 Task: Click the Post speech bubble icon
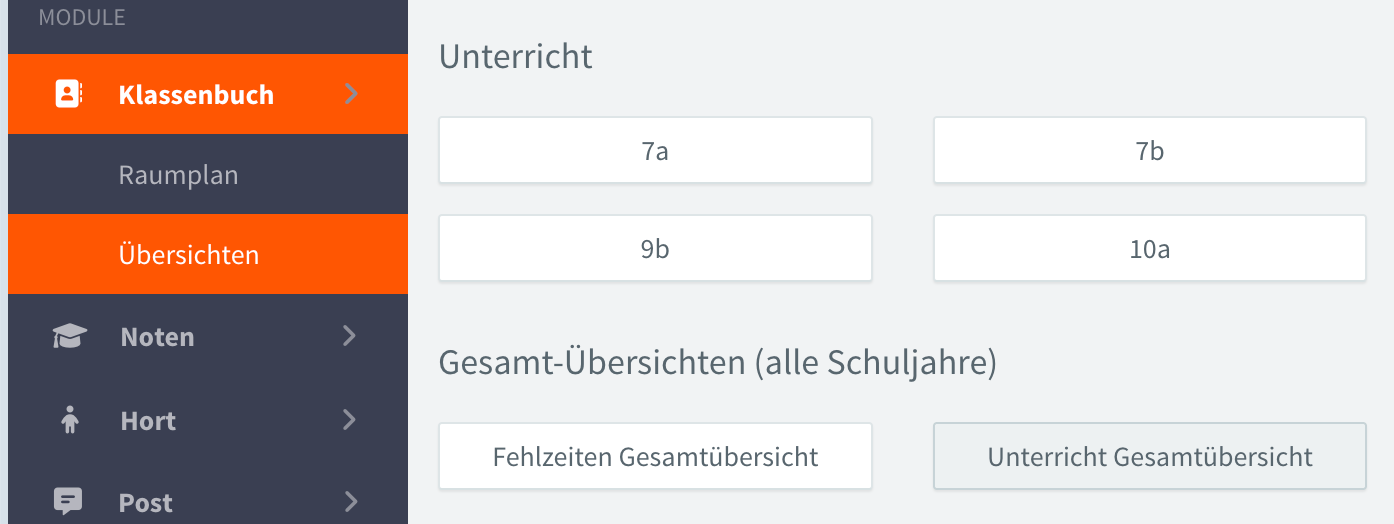[68, 502]
